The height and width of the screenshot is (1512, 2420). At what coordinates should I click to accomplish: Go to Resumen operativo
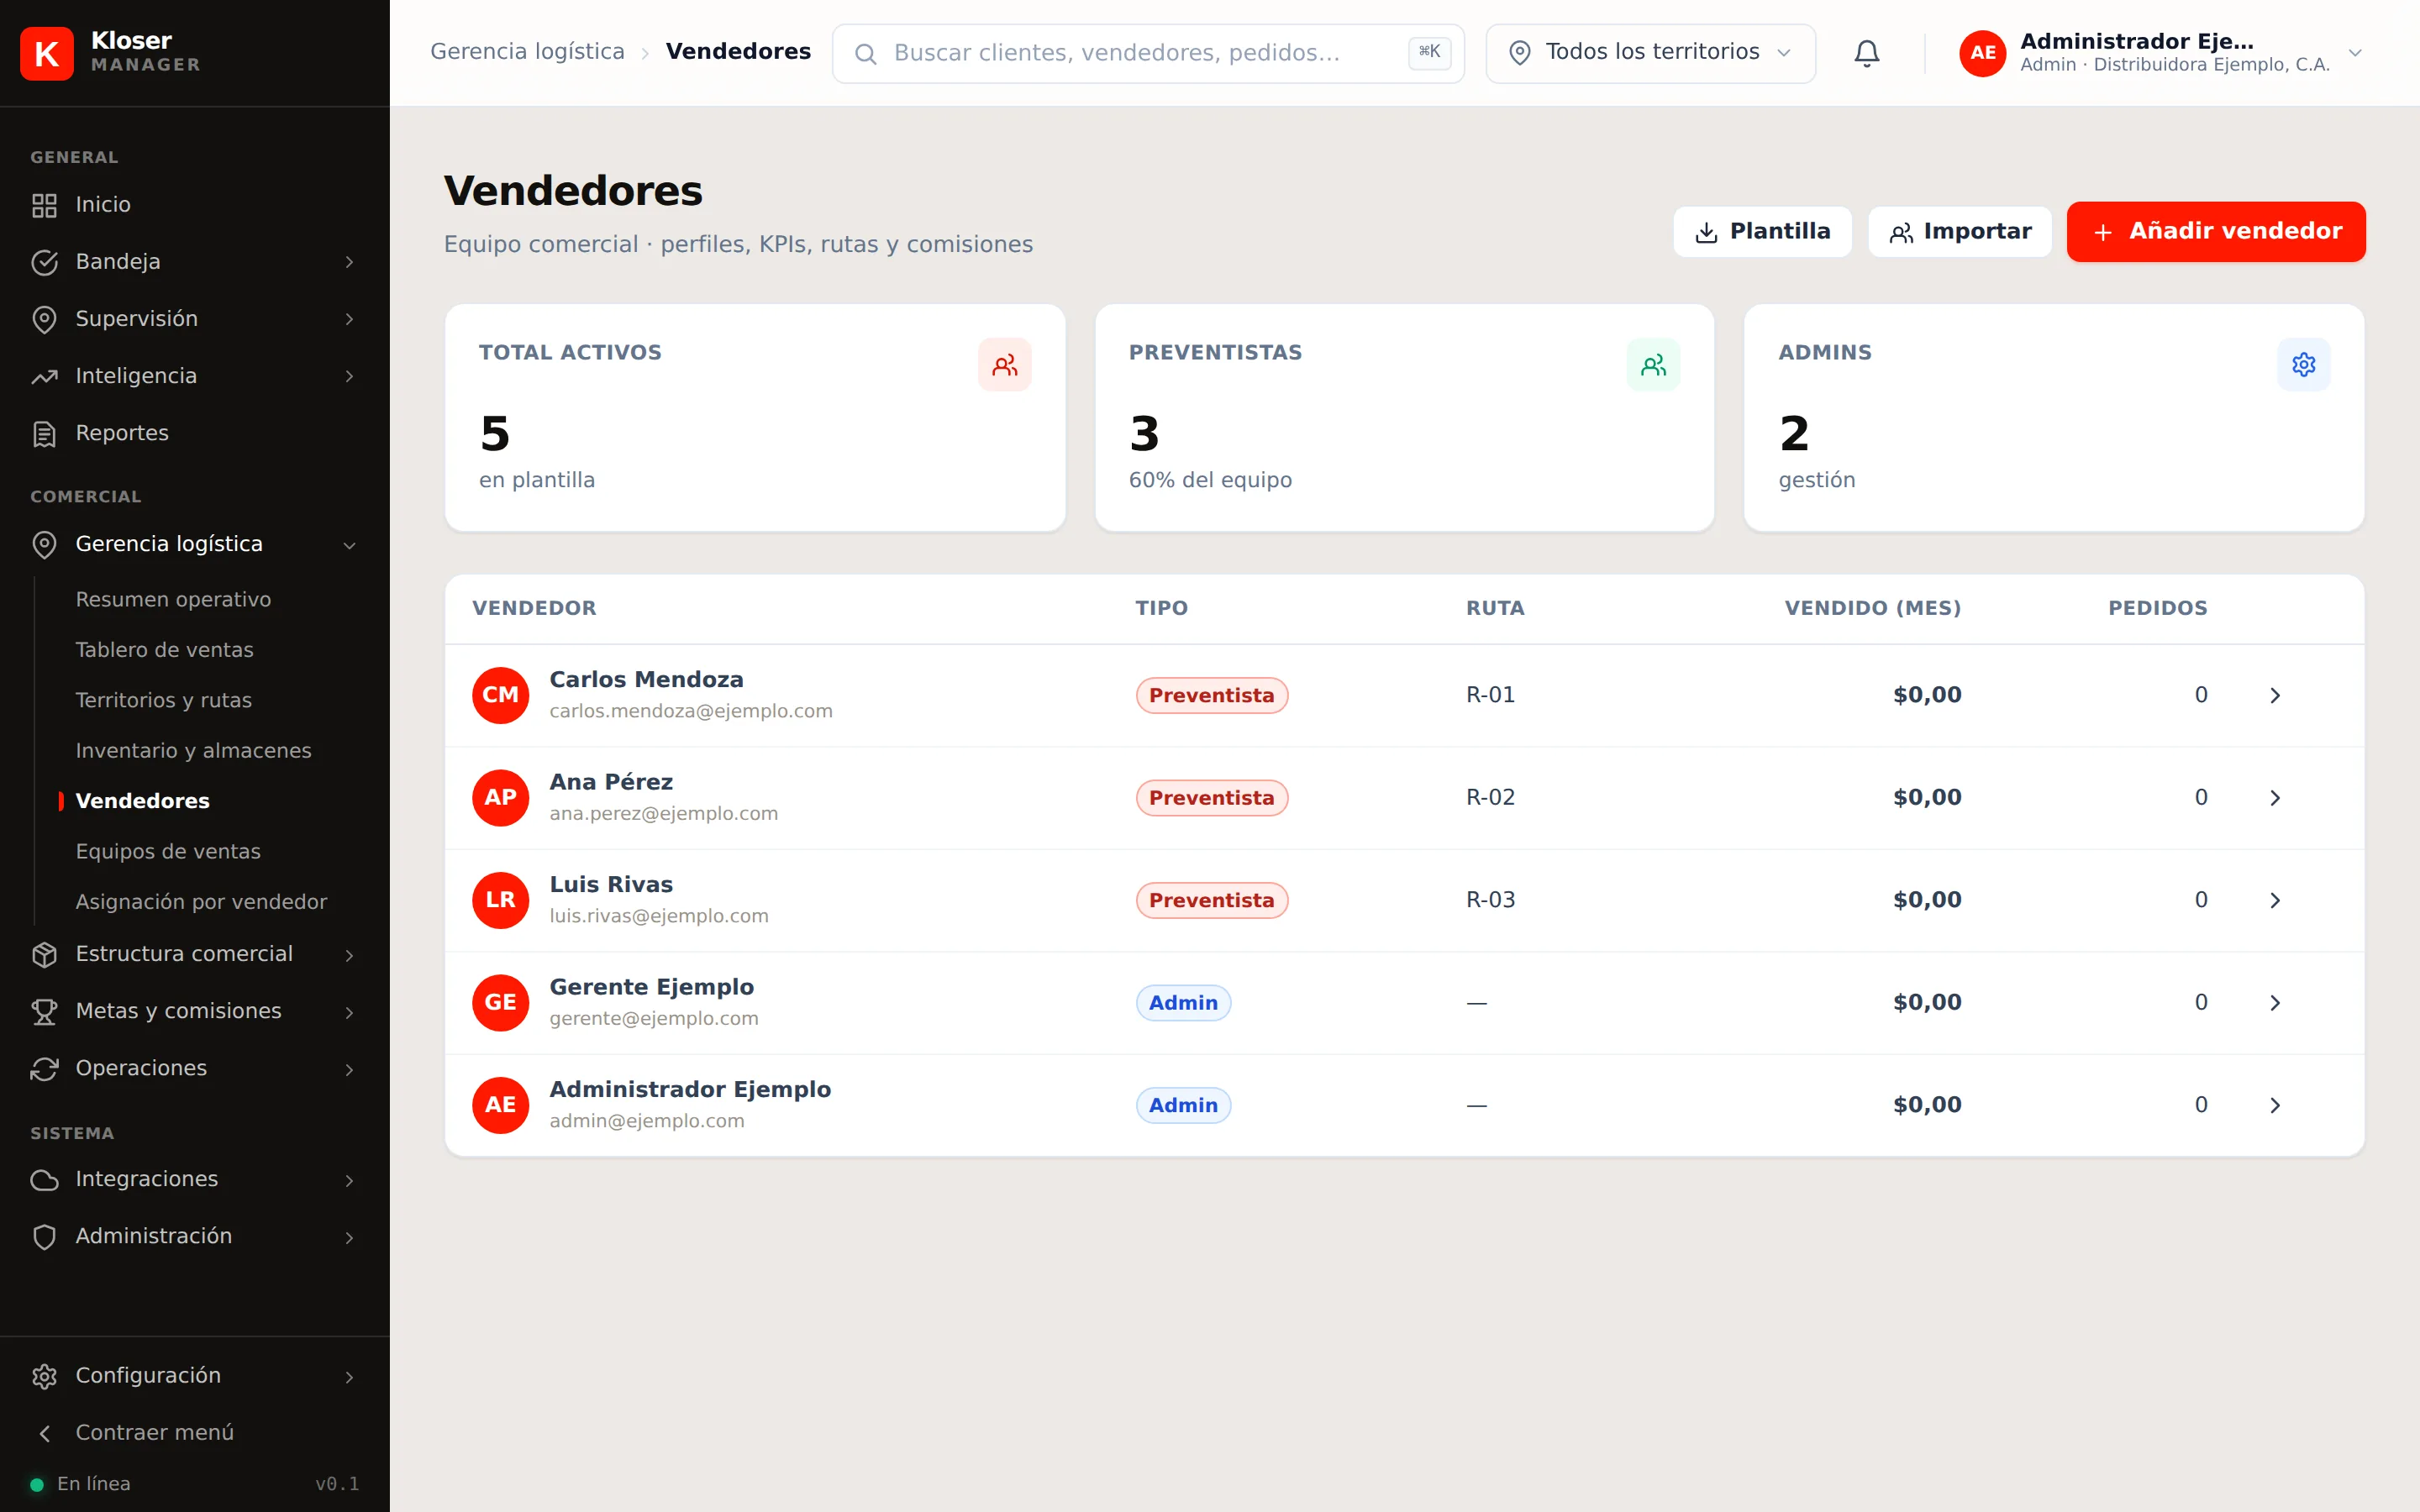pos(173,599)
